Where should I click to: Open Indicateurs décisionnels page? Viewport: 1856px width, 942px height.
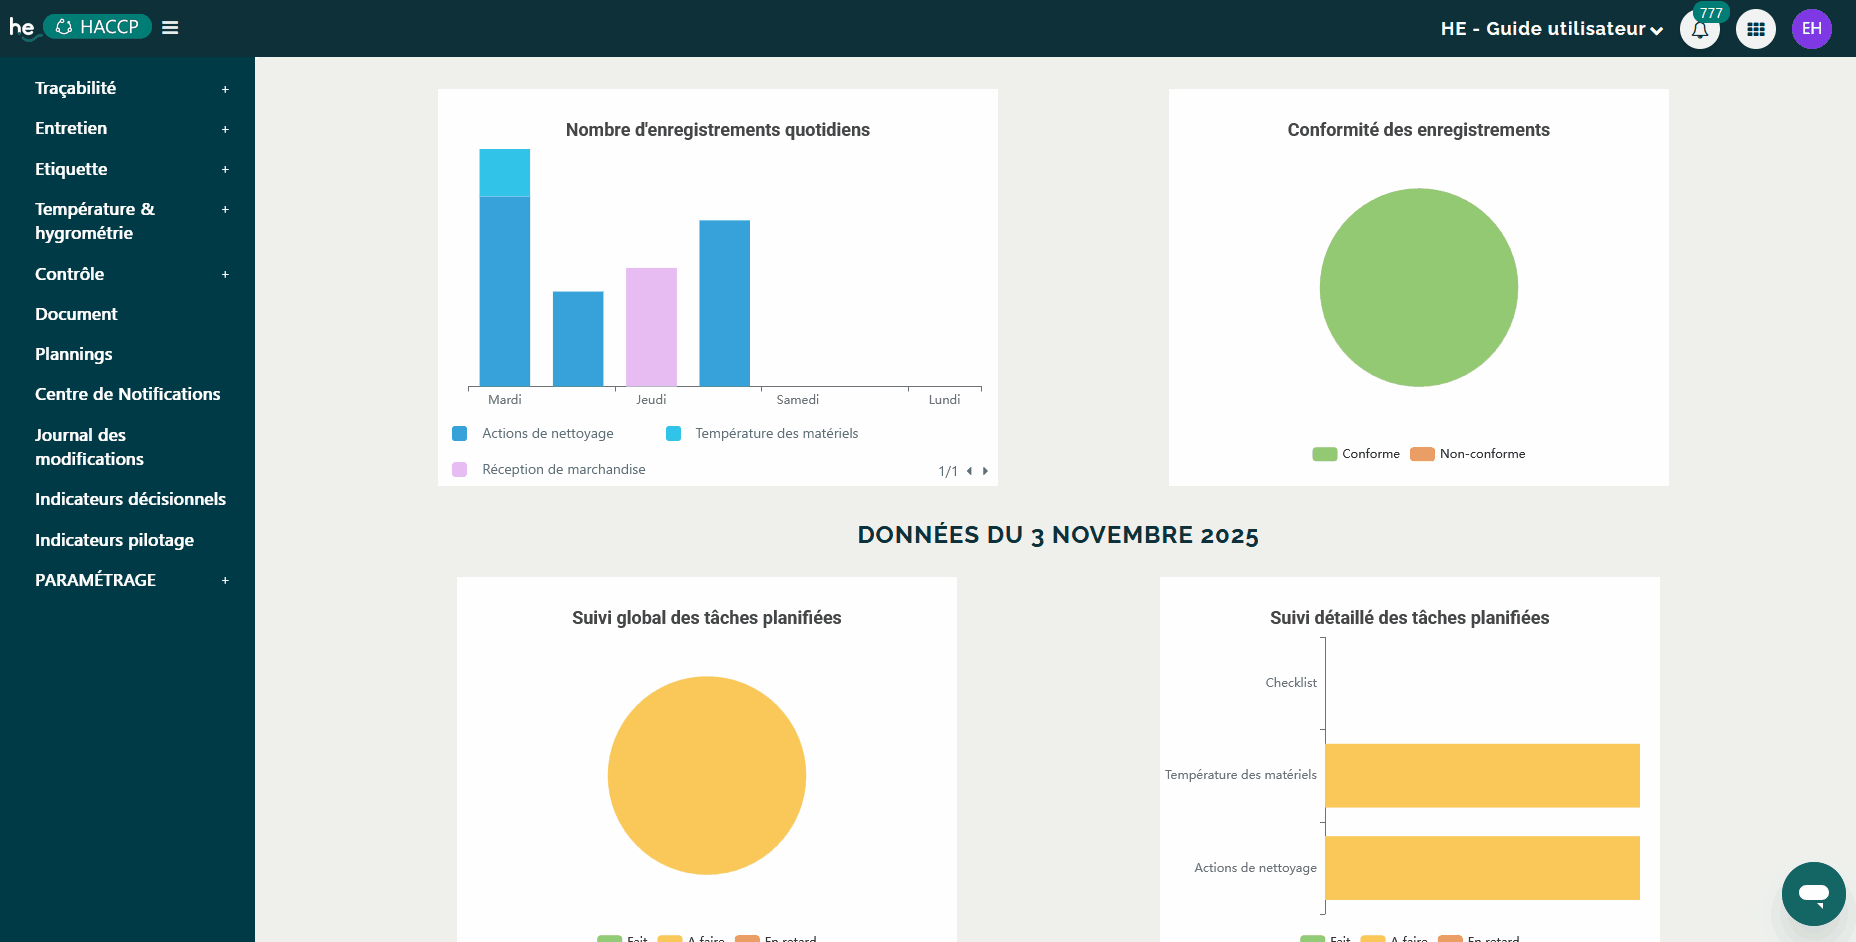point(130,499)
